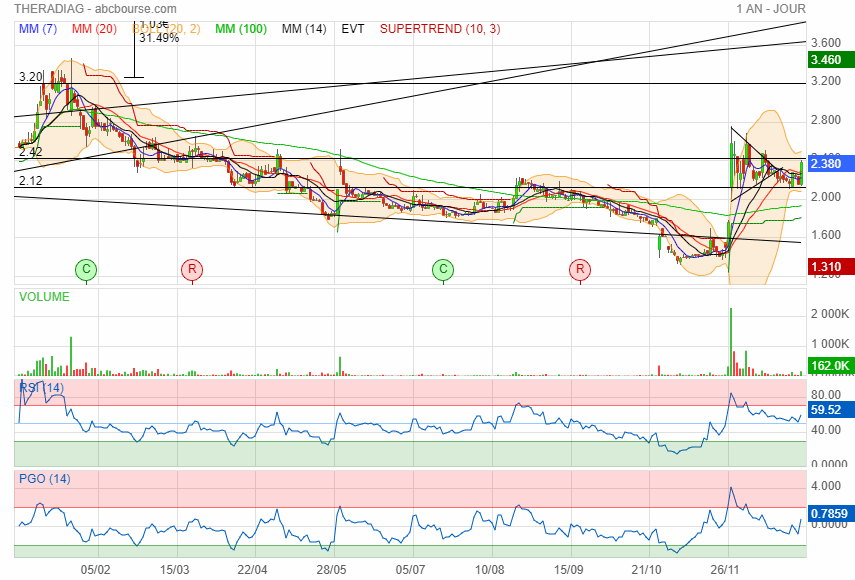Click the blue 2.380 current price tag
The width and height of the screenshot is (855, 580).
click(x=827, y=163)
